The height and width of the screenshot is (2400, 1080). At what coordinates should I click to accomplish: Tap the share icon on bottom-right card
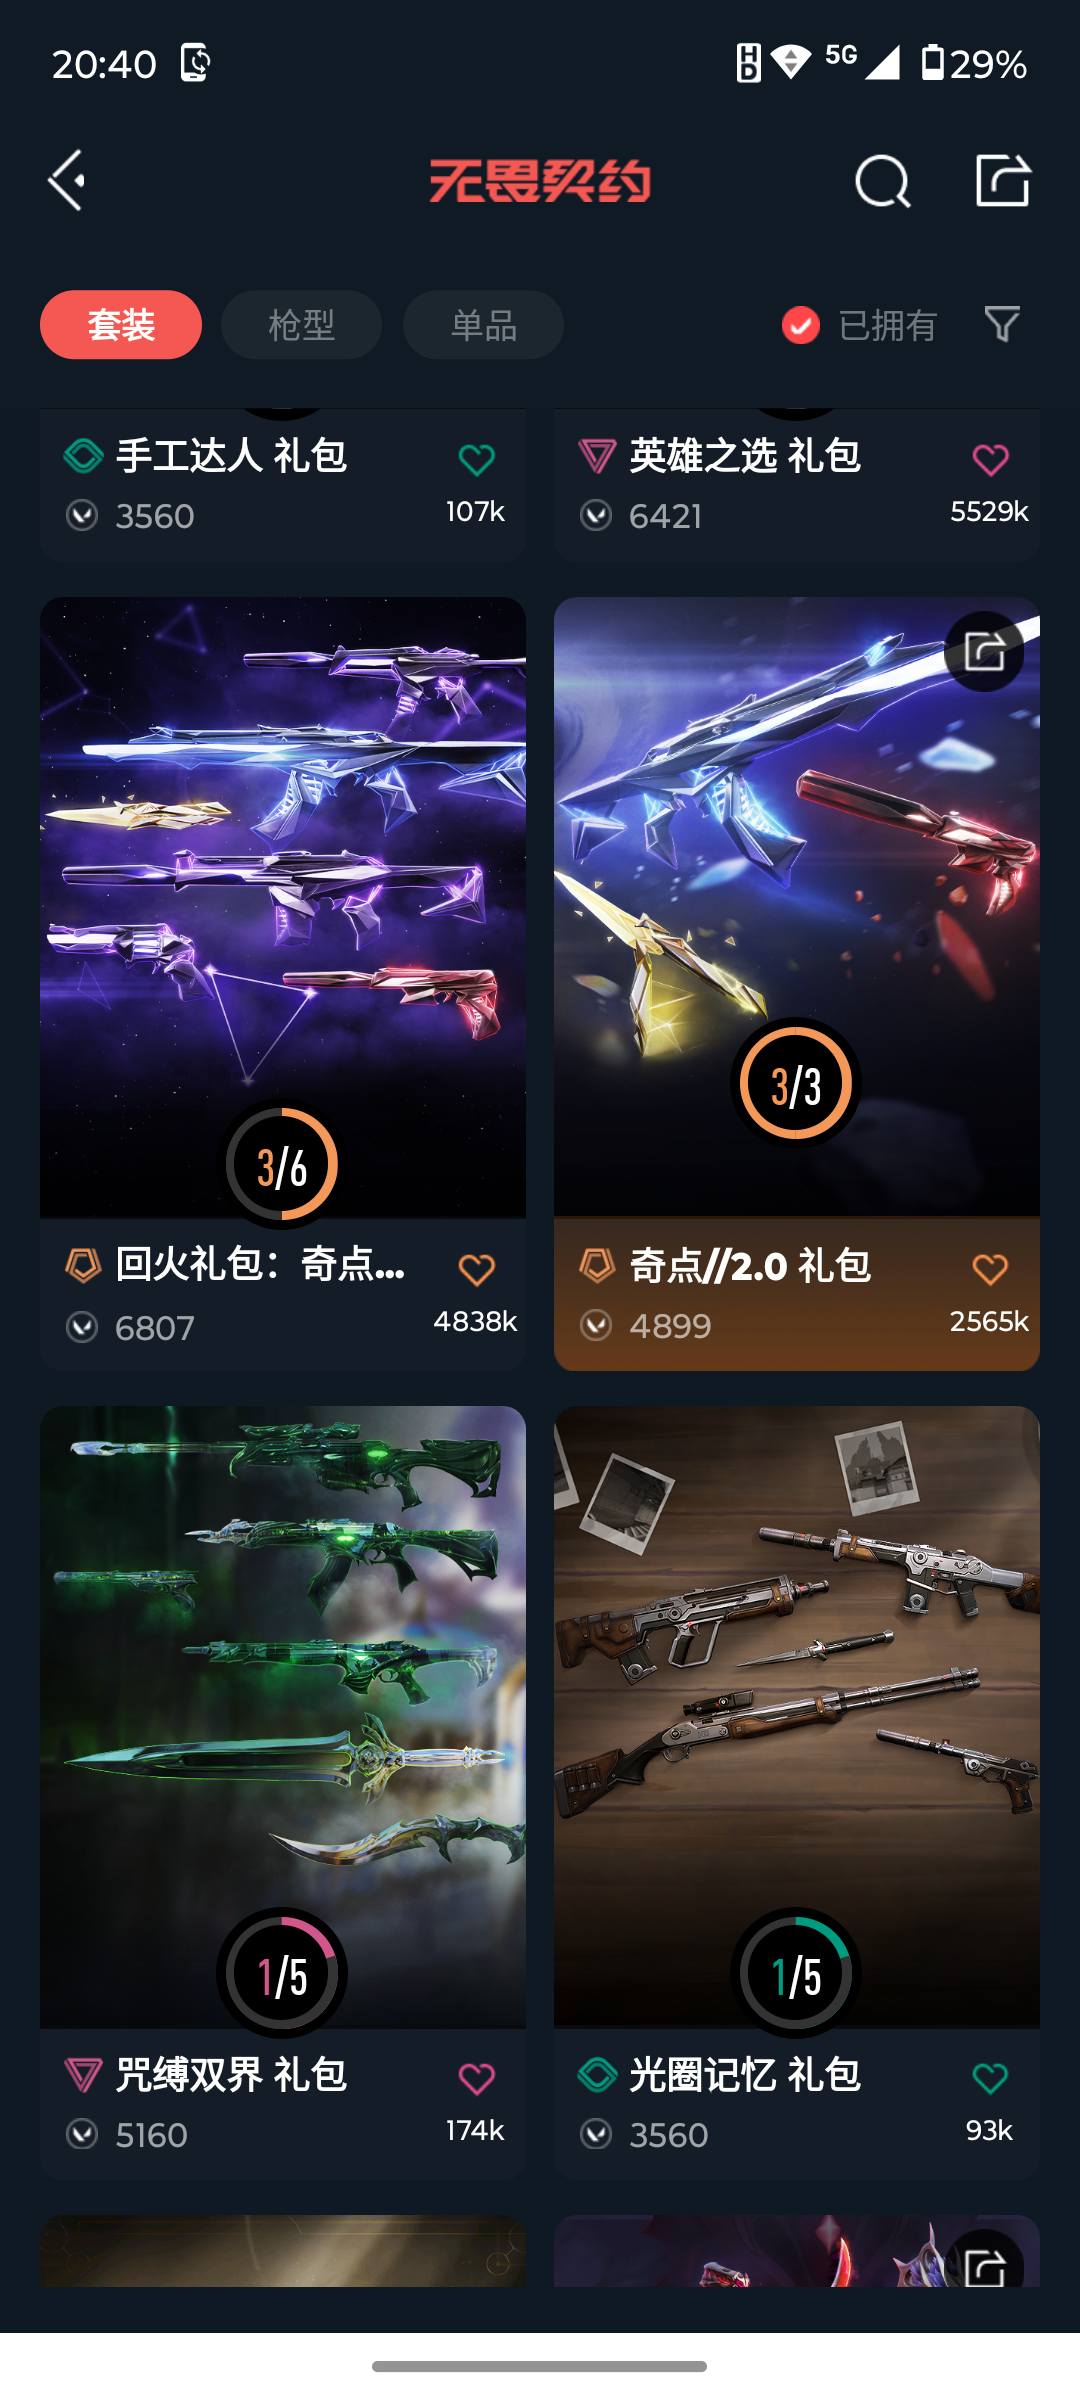coord(984,2262)
